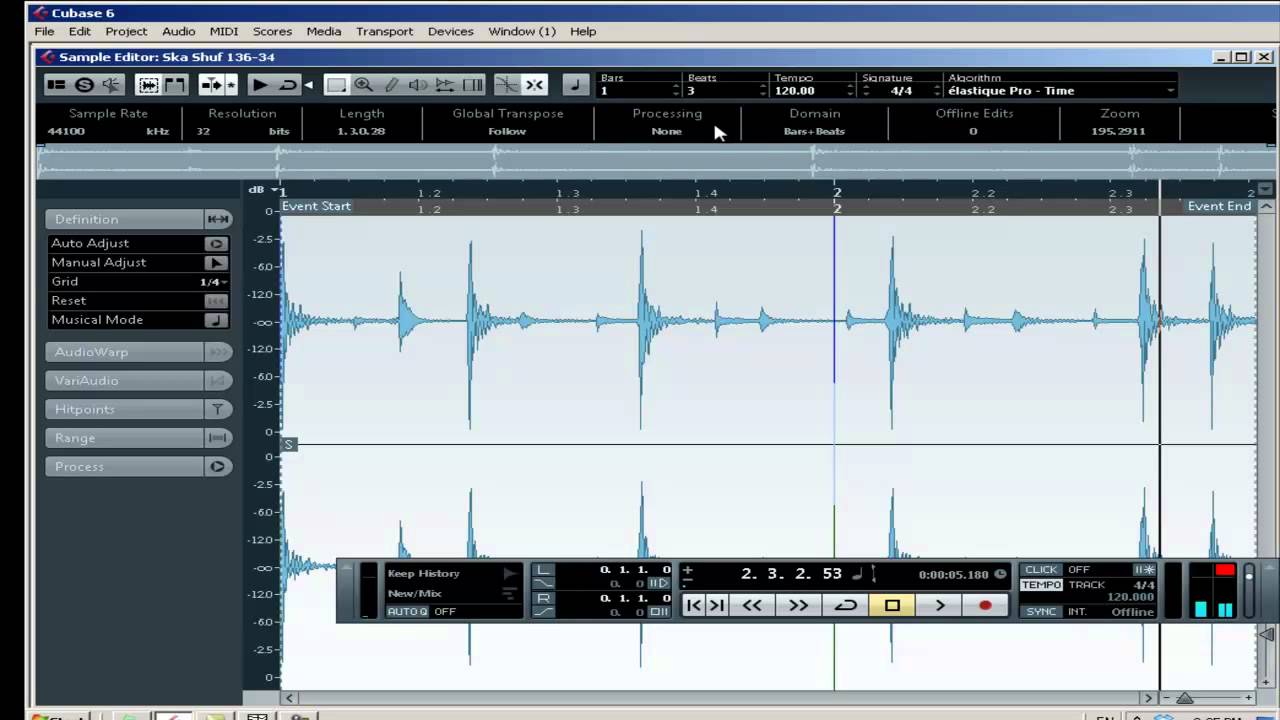Toggle AUTO Q in the transport panel
This screenshot has height=720, width=1280.
(x=407, y=611)
